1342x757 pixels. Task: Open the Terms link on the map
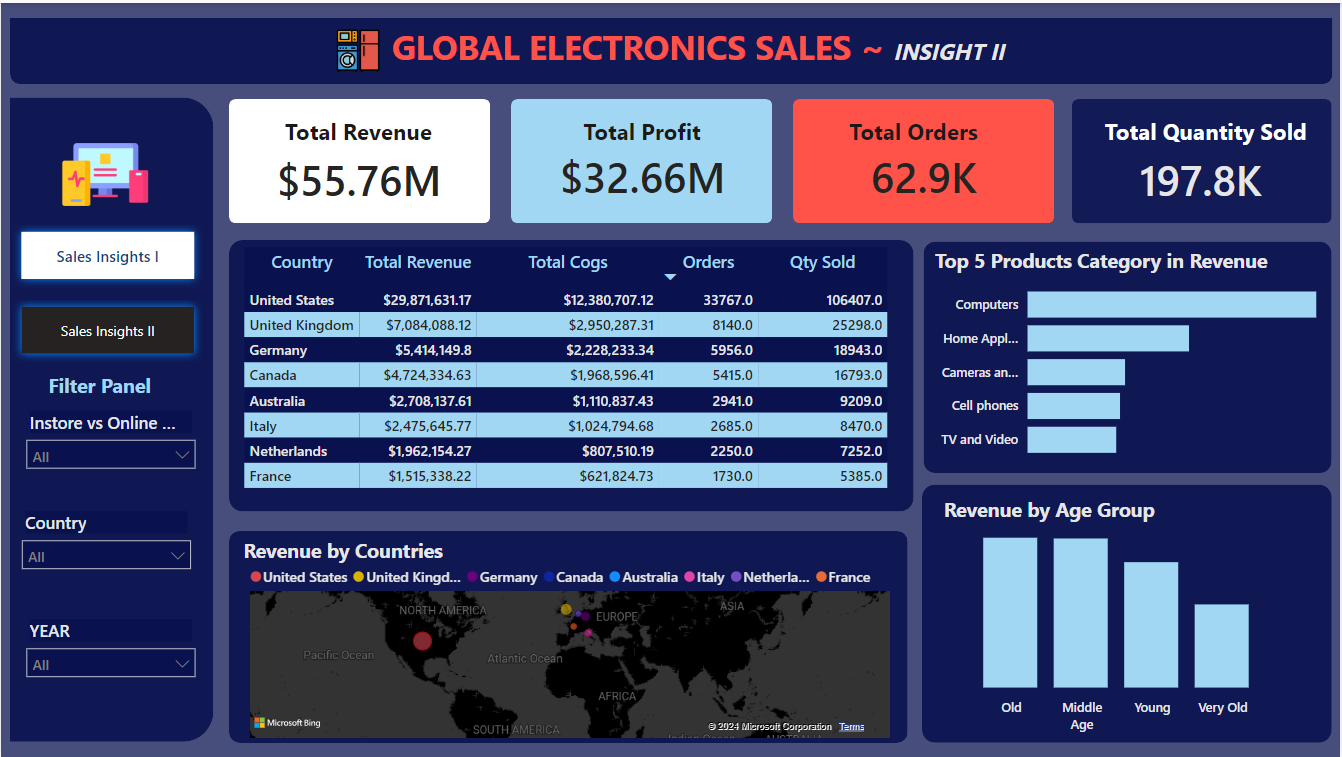pos(851,727)
